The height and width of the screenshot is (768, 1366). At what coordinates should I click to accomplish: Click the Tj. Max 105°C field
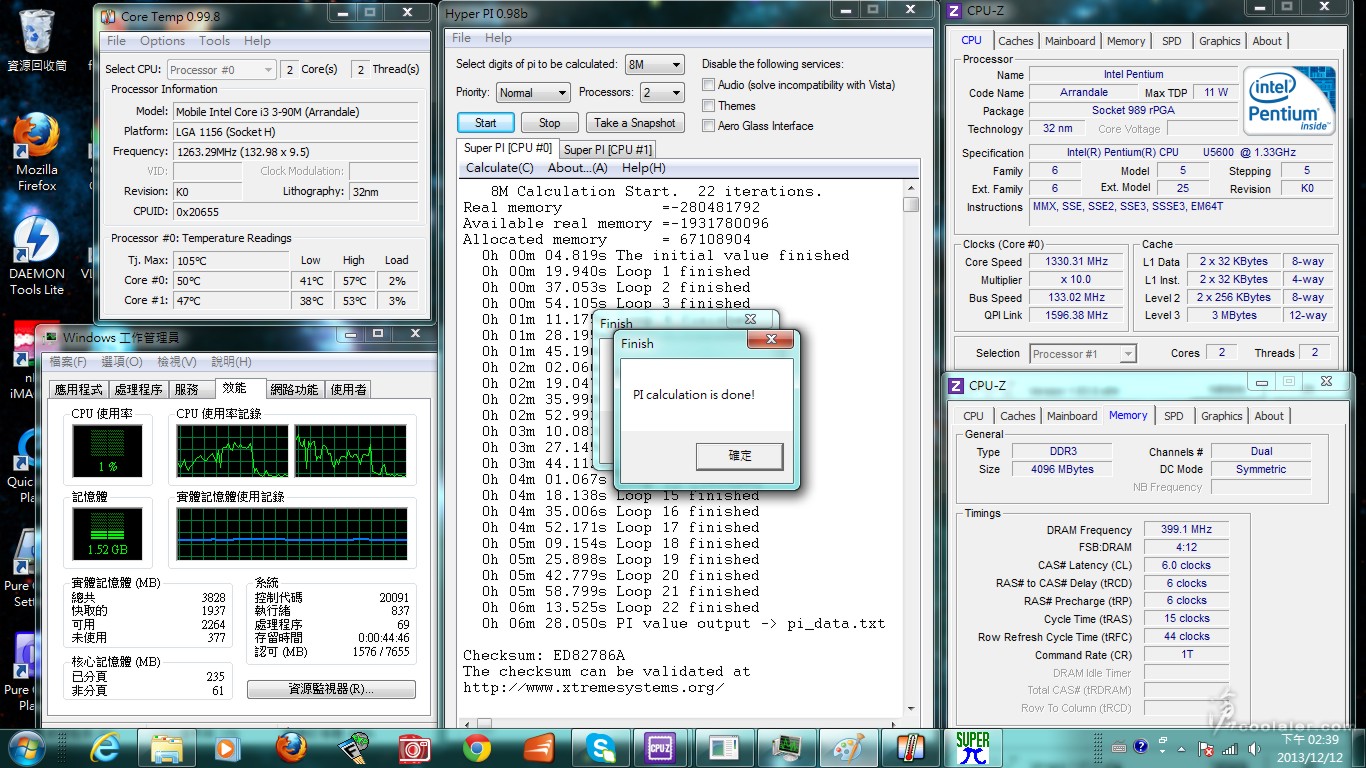pyautogui.click(x=232, y=260)
